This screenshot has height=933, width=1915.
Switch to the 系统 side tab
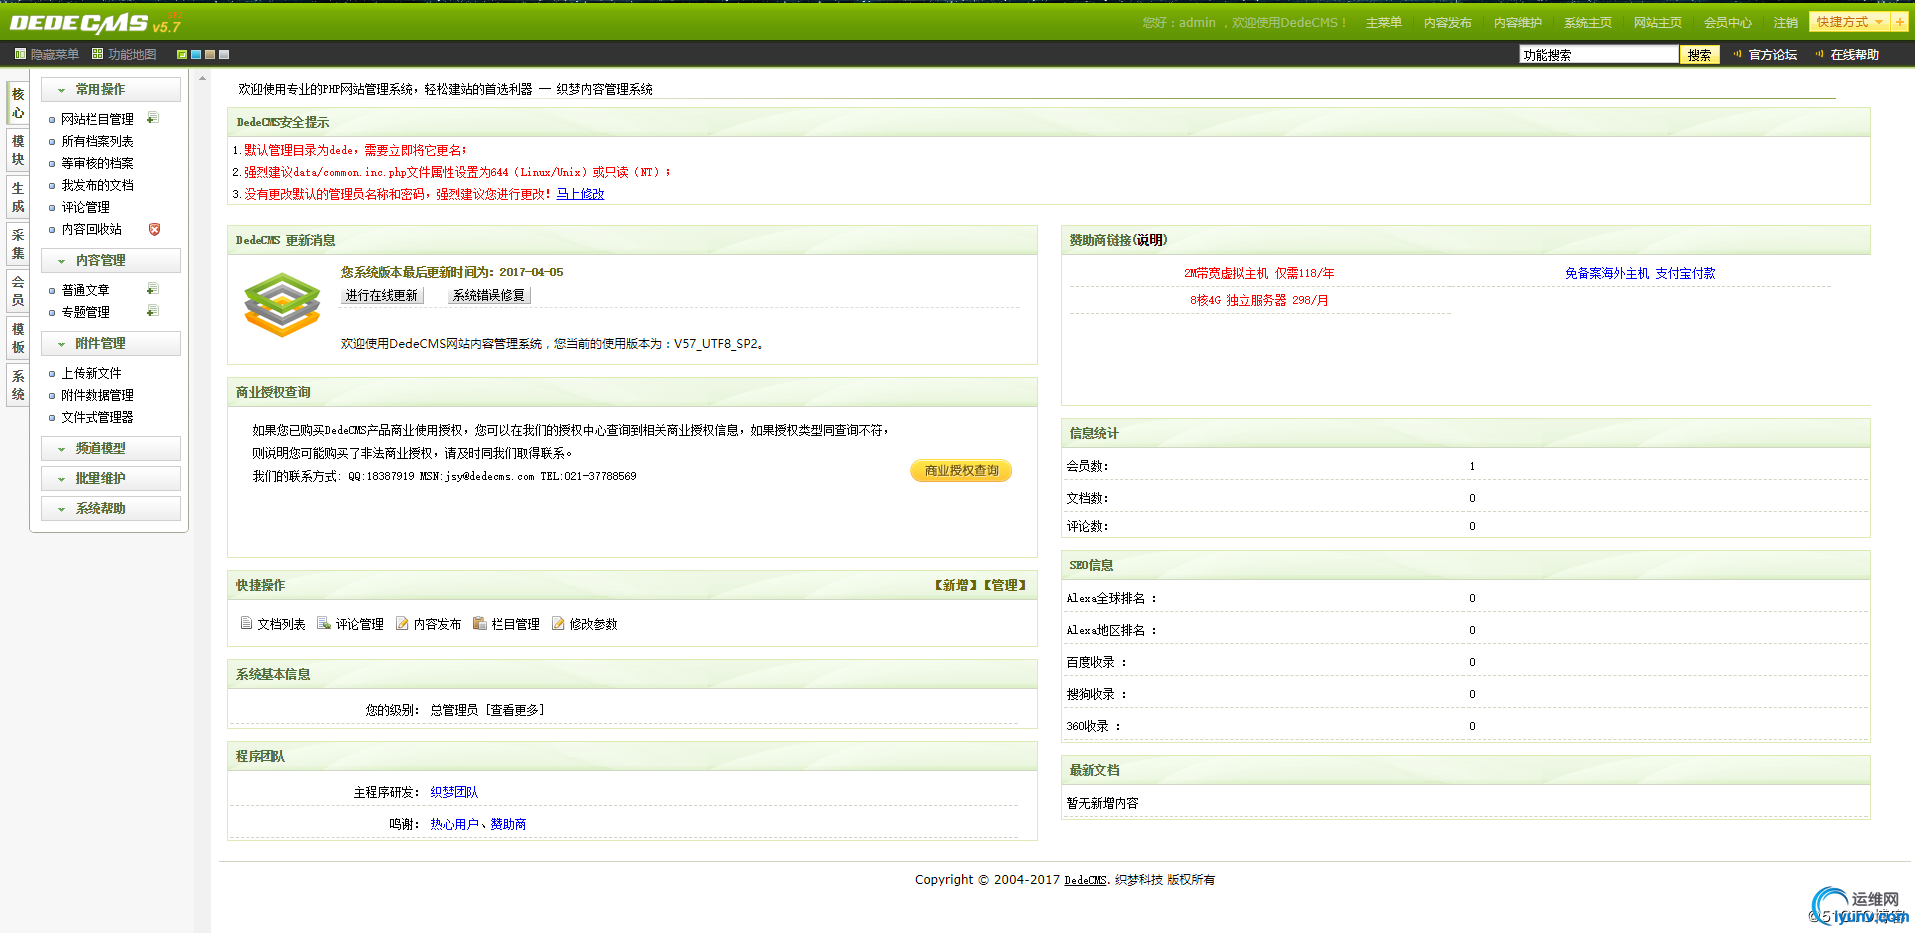point(18,385)
